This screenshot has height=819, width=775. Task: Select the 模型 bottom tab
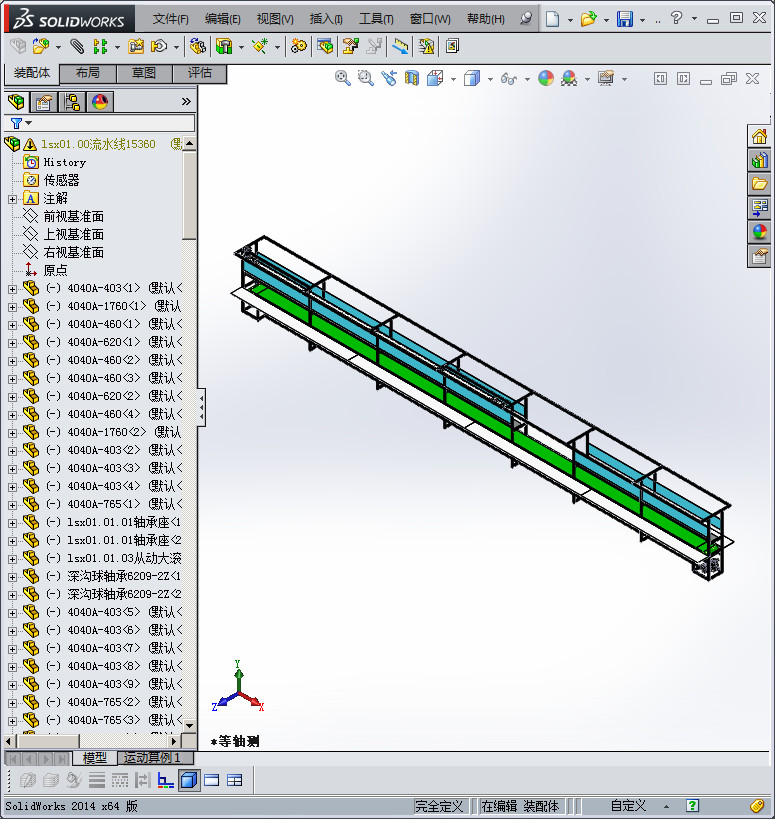pos(95,757)
